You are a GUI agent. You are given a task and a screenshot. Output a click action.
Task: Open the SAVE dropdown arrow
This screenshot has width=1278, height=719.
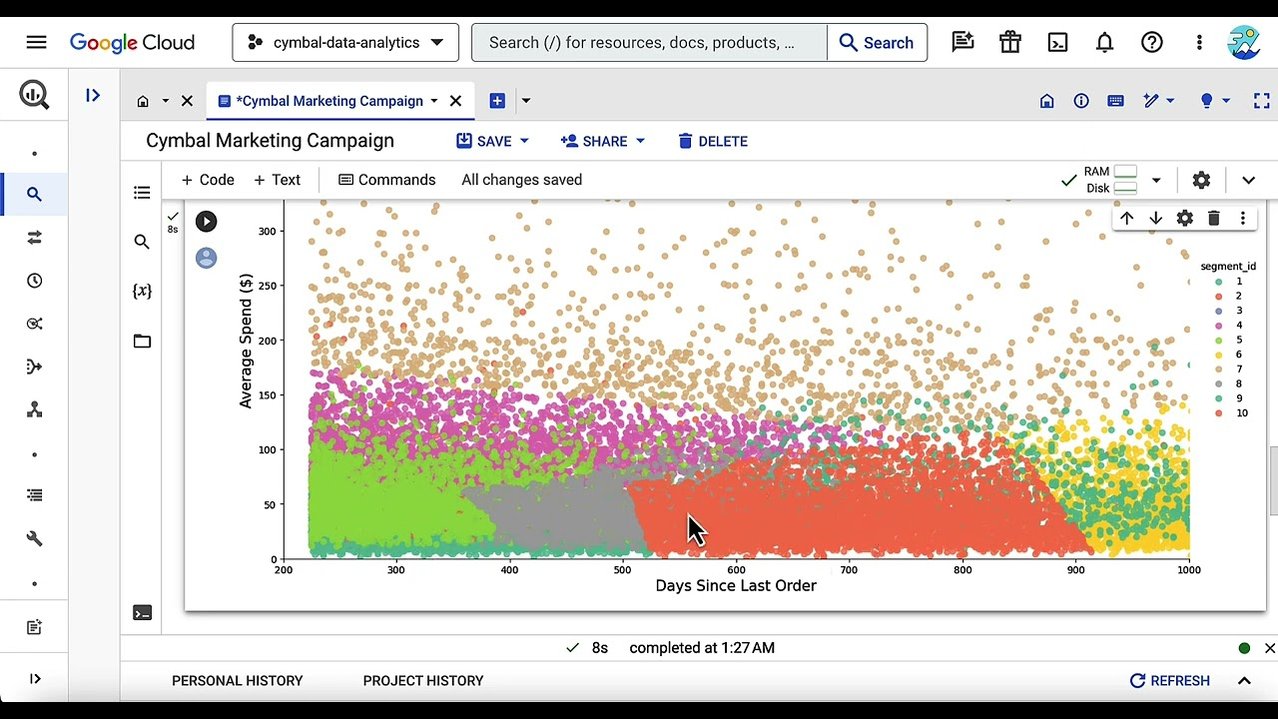click(x=524, y=141)
